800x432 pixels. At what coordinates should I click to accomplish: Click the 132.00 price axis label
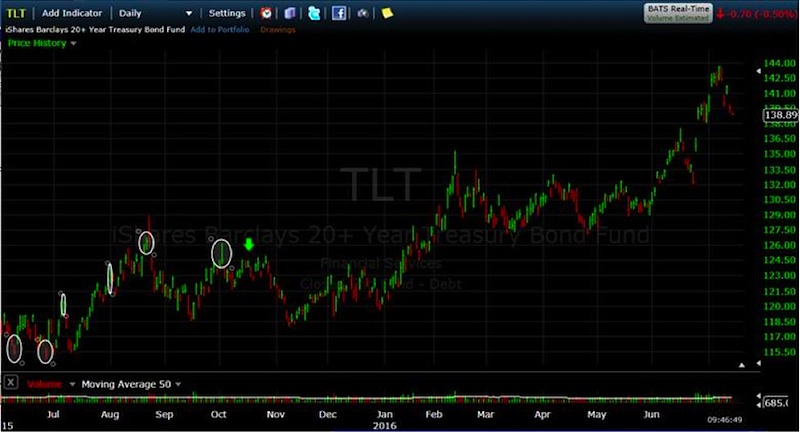[x=779, y=185]
